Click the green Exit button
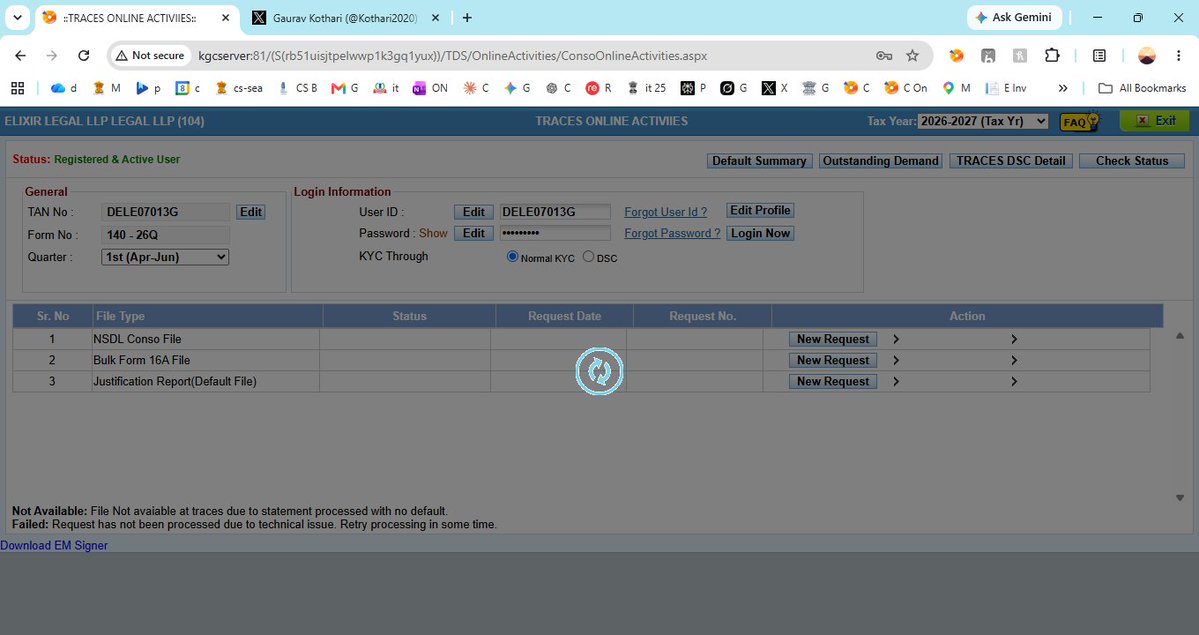This screenshot has height=635, width=1199. (x=1155, y=121)
